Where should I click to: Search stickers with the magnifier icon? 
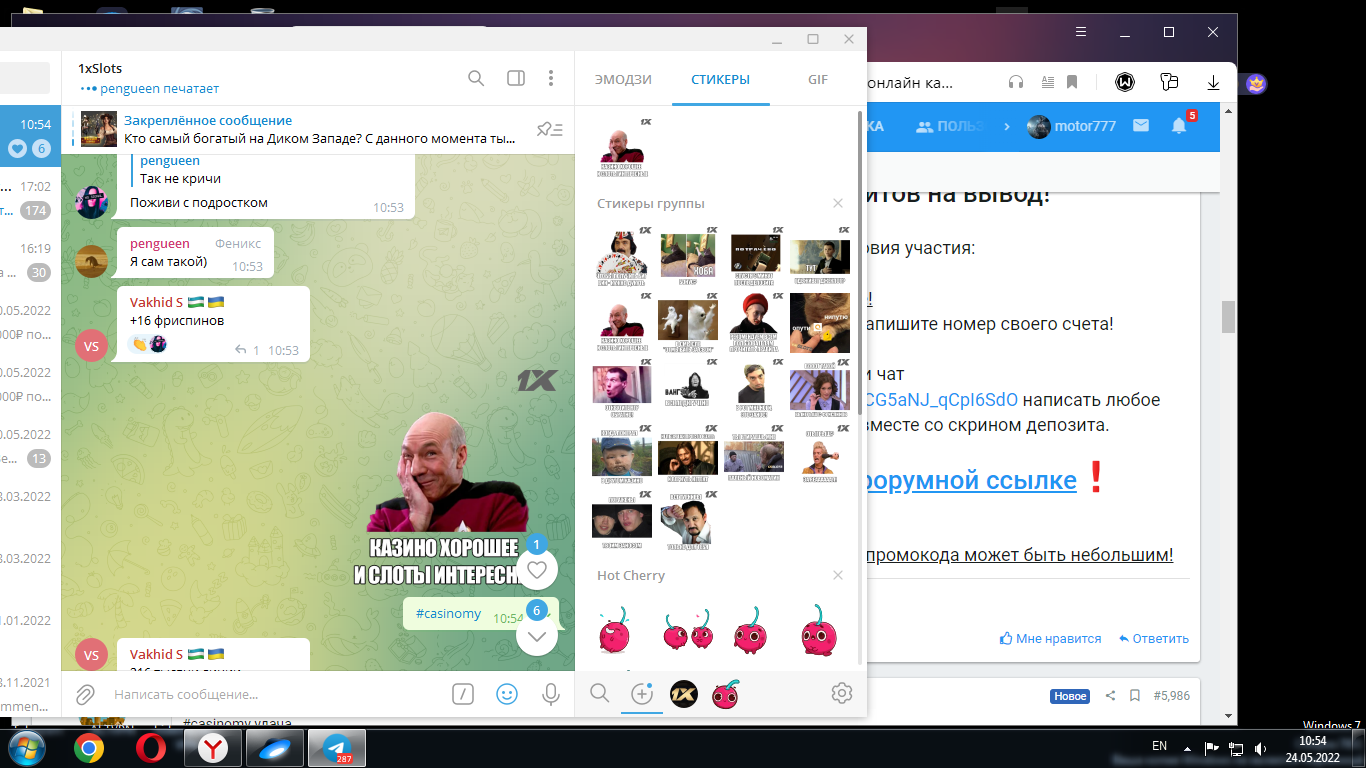pos(599,693)
